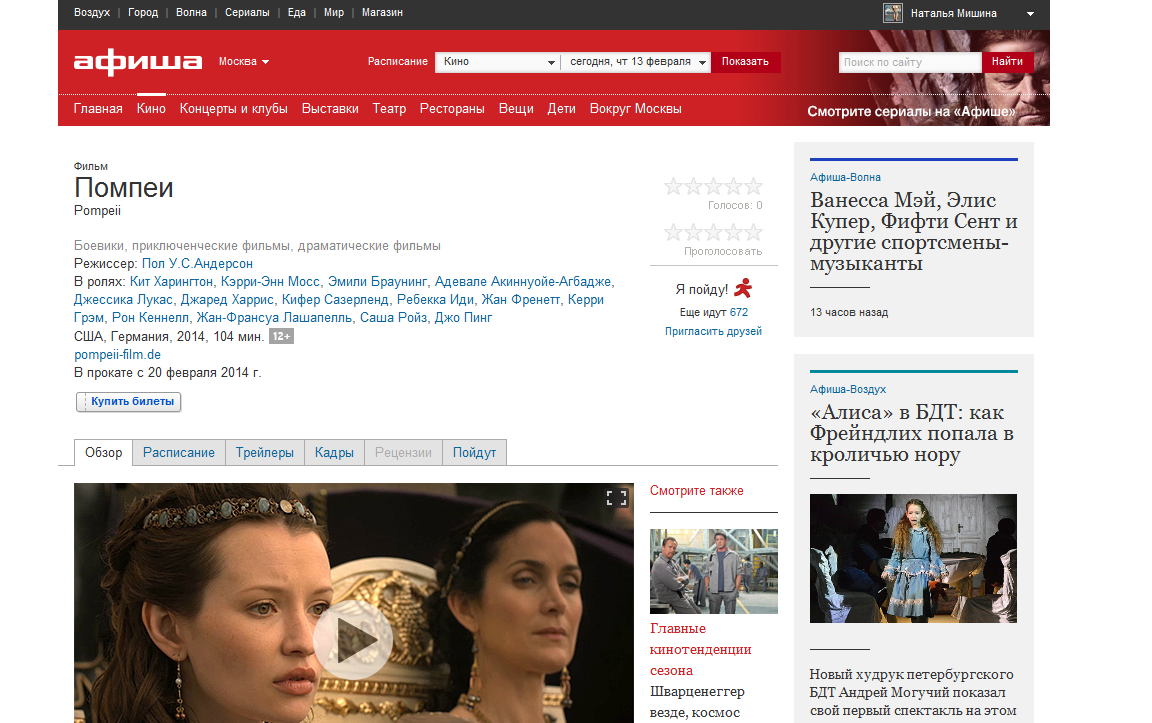Click Смотрите сериалы на «Афише» banner
This screenshot has width=1152, height=723.
pos(911,112)
